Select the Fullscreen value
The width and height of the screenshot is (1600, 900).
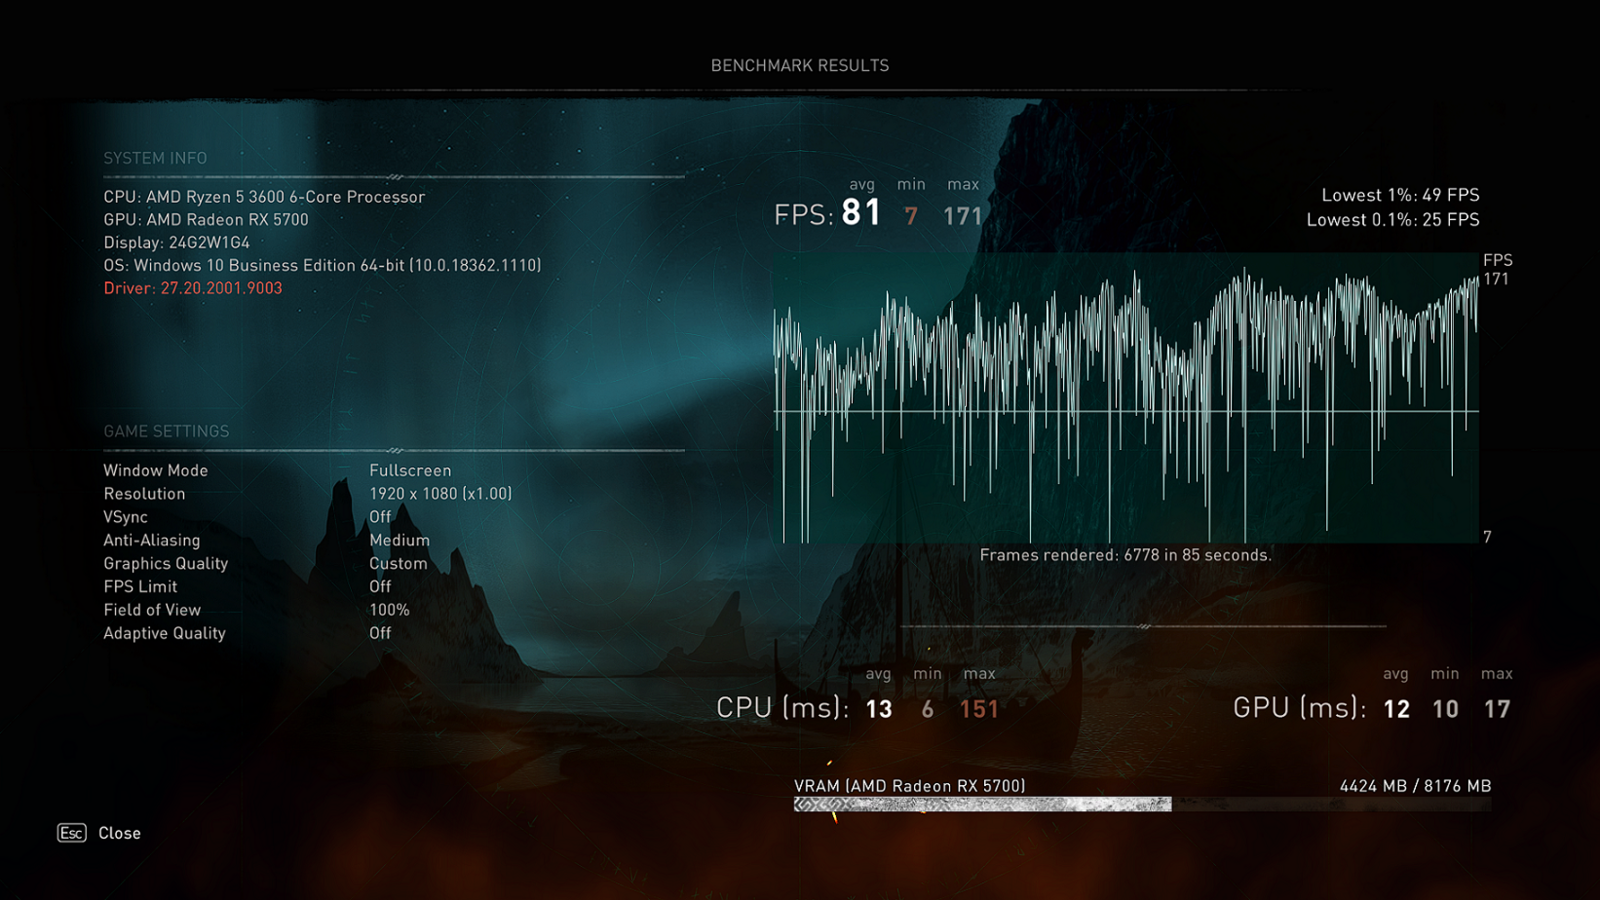coord(410,470)
